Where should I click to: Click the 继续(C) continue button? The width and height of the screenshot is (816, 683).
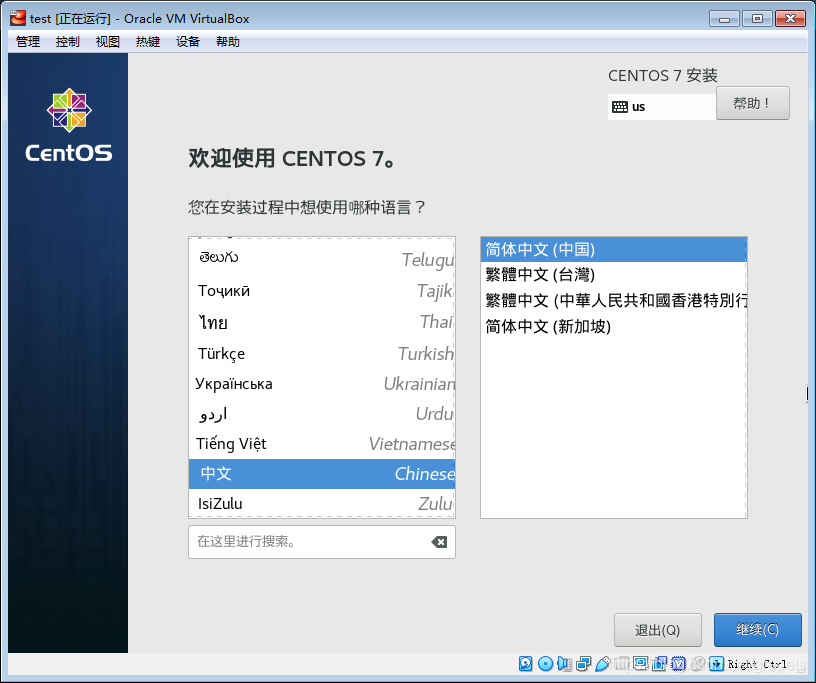tap(758, 629)
